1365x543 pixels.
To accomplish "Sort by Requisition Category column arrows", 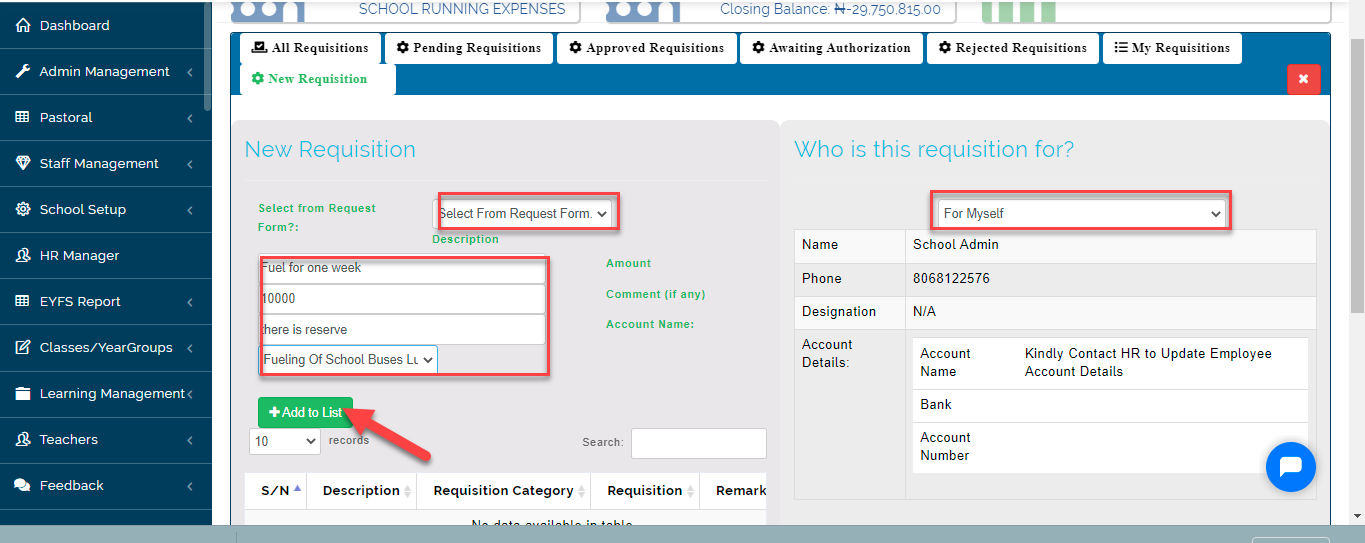I will pyautogui.click(x=582, y=491).
